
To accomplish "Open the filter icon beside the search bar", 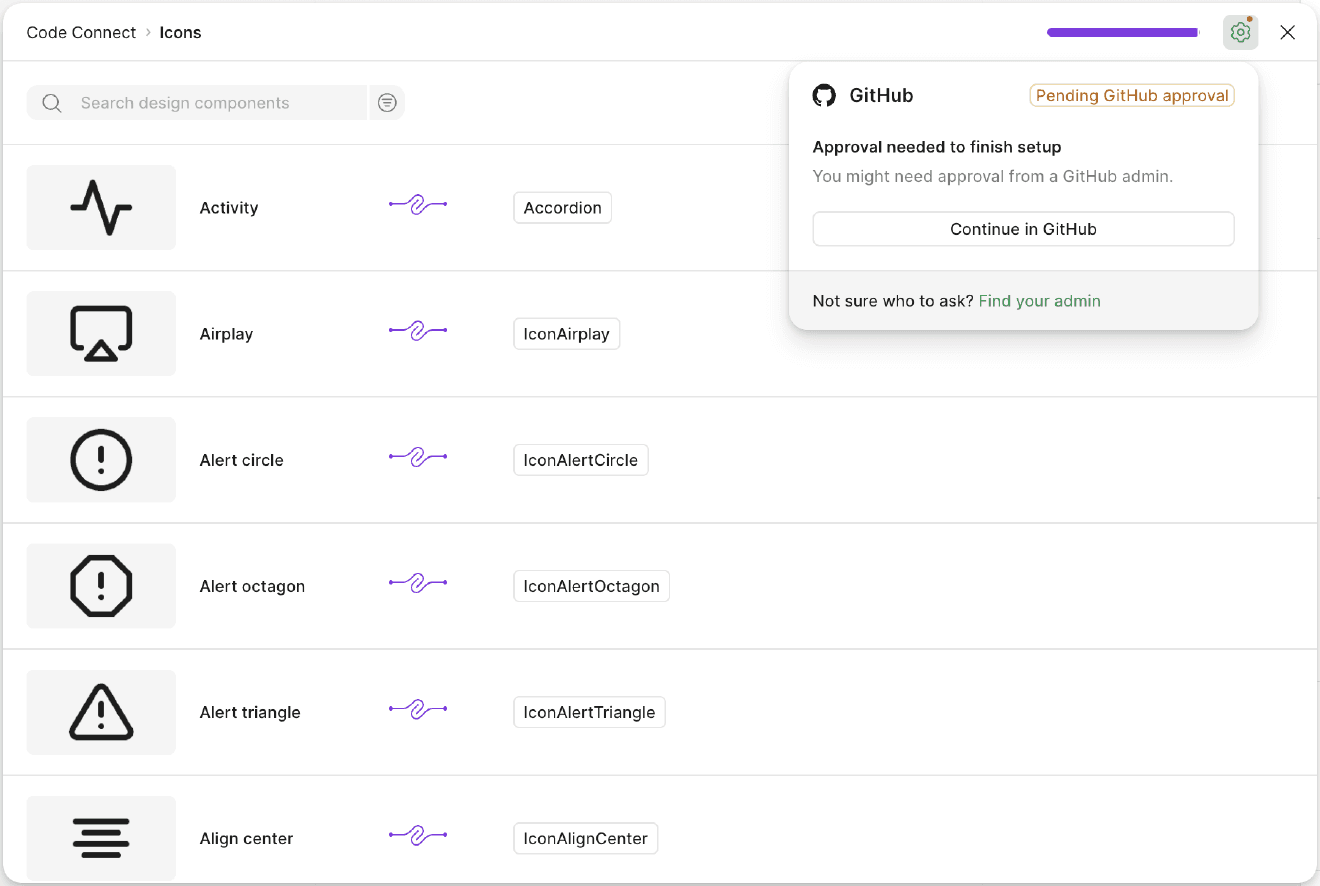I will coord(387,102).
